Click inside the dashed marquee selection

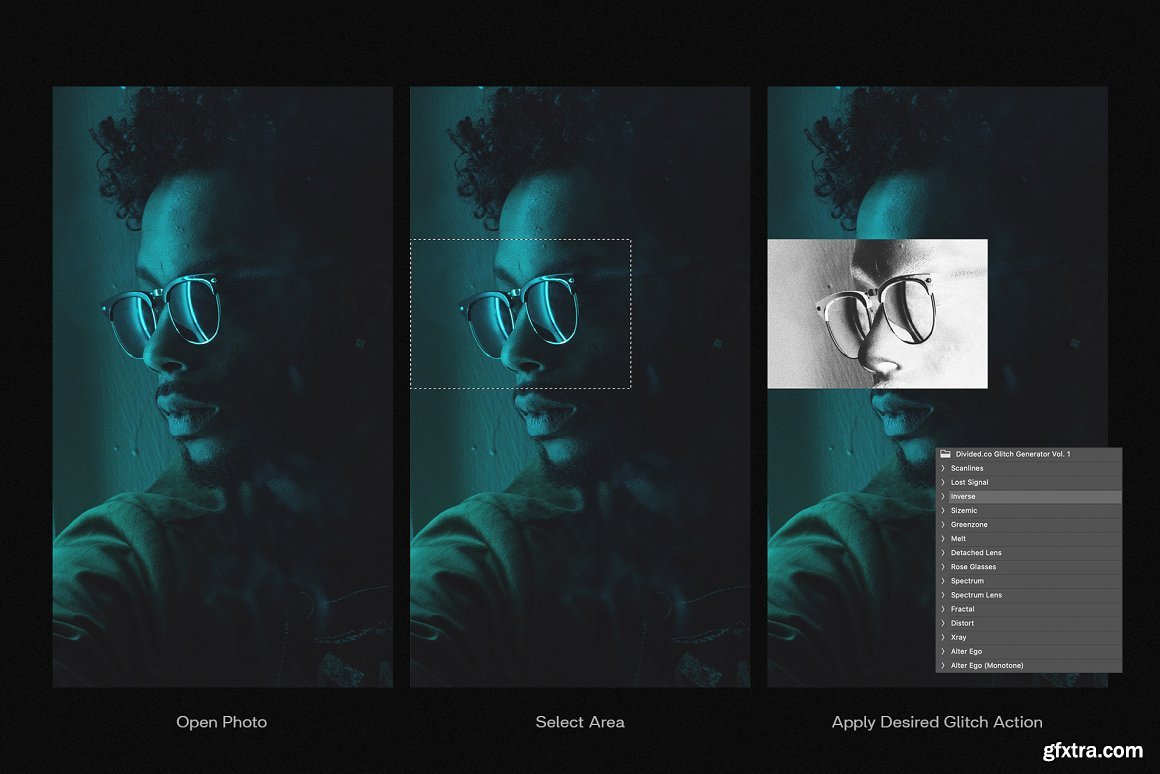520,313
